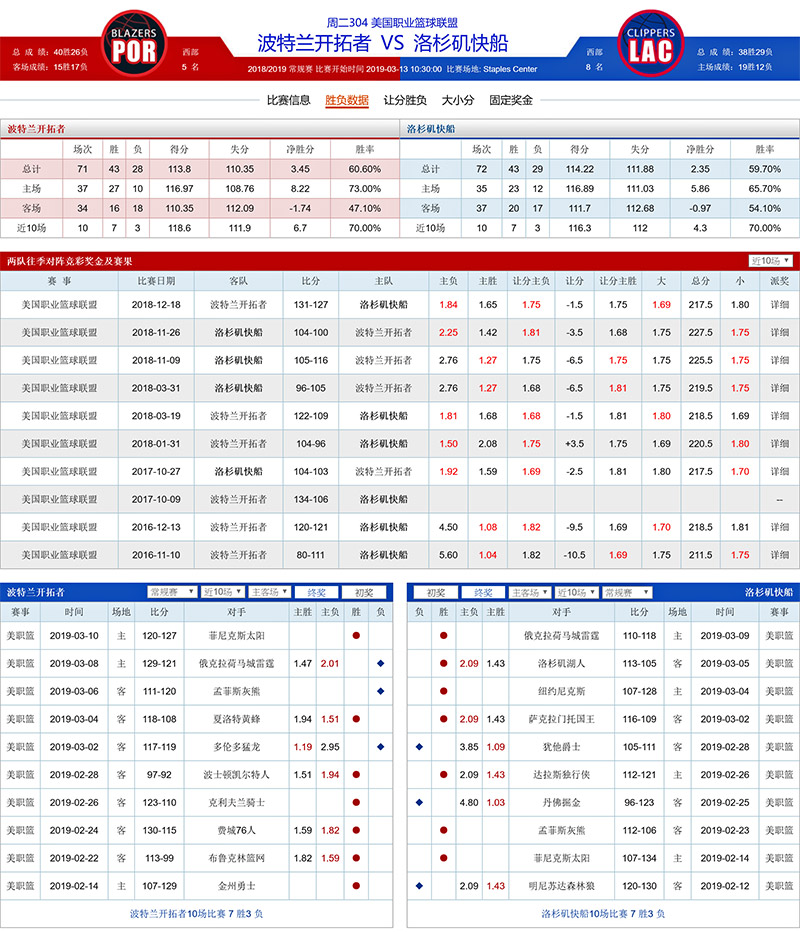Click the 80-111 score of the 2016-11-10 match

(x=311, y=555)
